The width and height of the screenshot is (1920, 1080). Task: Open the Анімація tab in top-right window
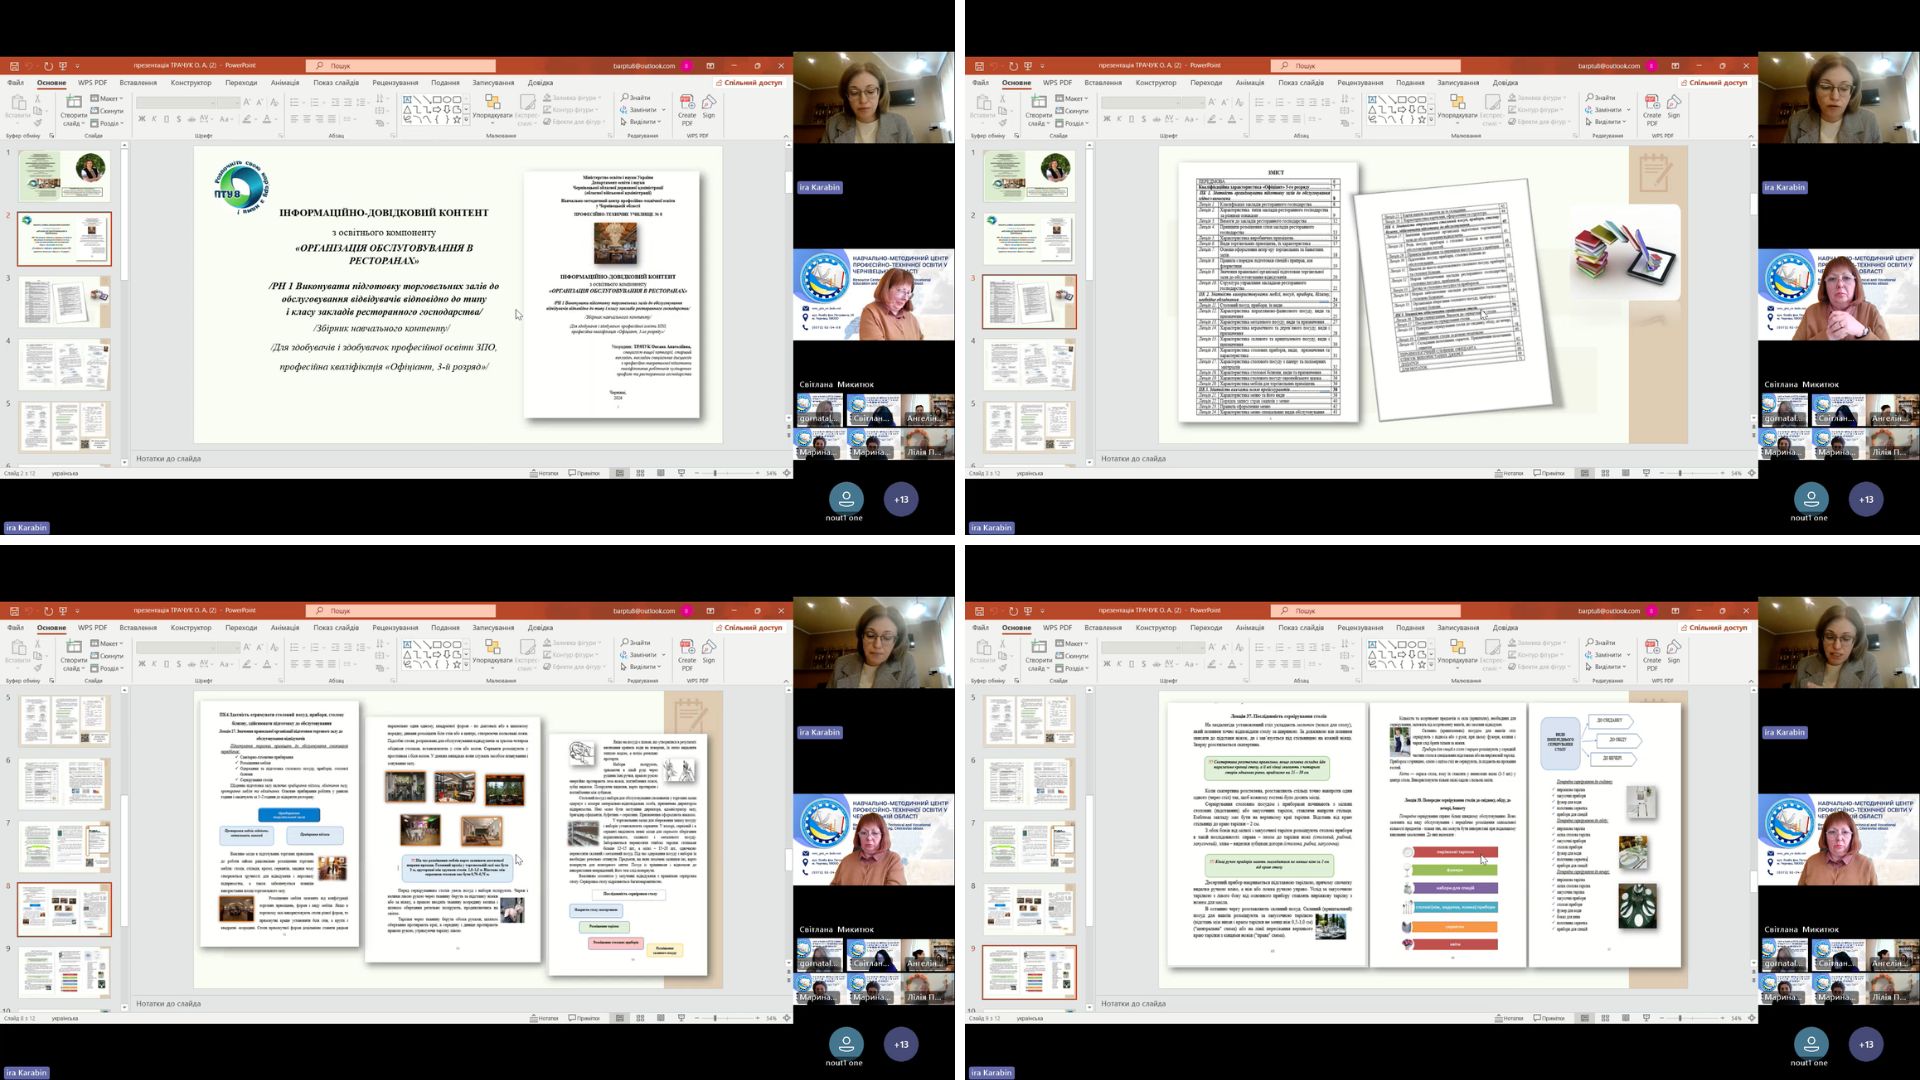pos(1249,83)
